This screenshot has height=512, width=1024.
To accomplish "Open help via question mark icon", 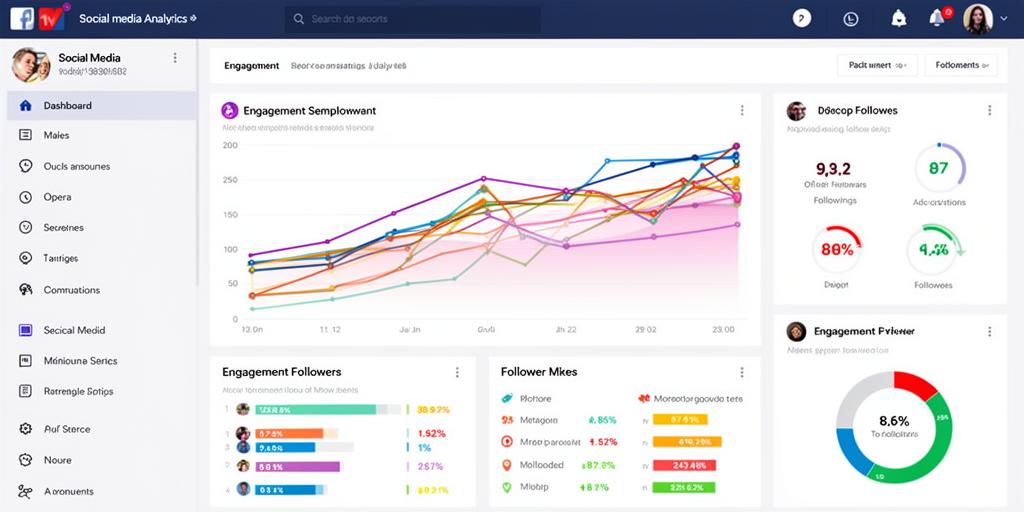I will pyautogui.click(x=802, y=18).
